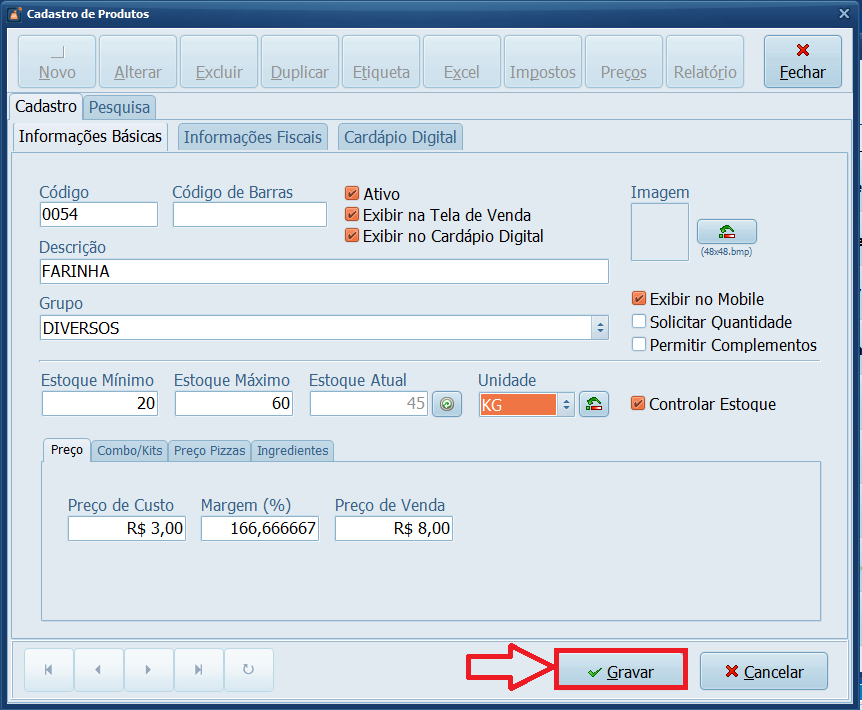
Task: Open the Unidade dropdown showing KG
Action: click(565, 404)
